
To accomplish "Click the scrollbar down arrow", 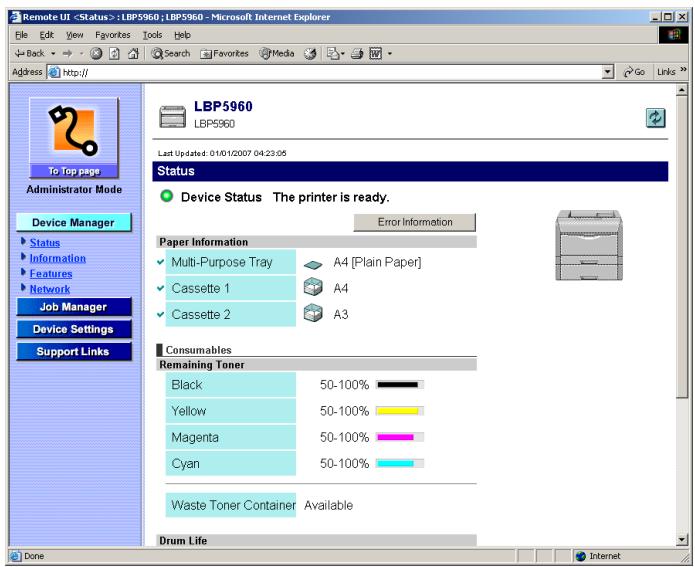I will point(682,540).
